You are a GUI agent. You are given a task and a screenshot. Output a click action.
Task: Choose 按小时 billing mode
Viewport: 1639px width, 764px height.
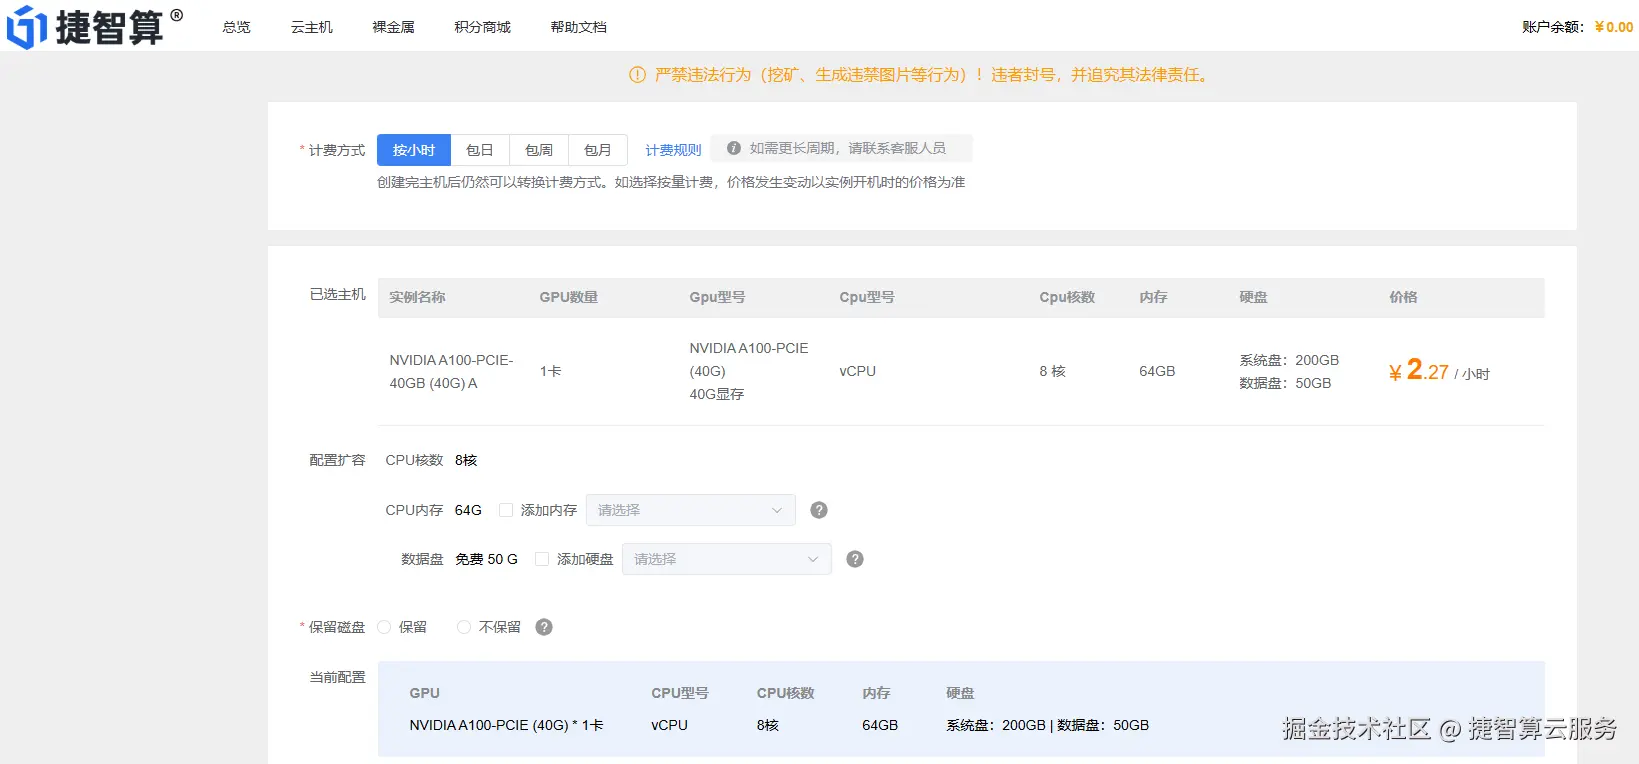coord(414,150)
